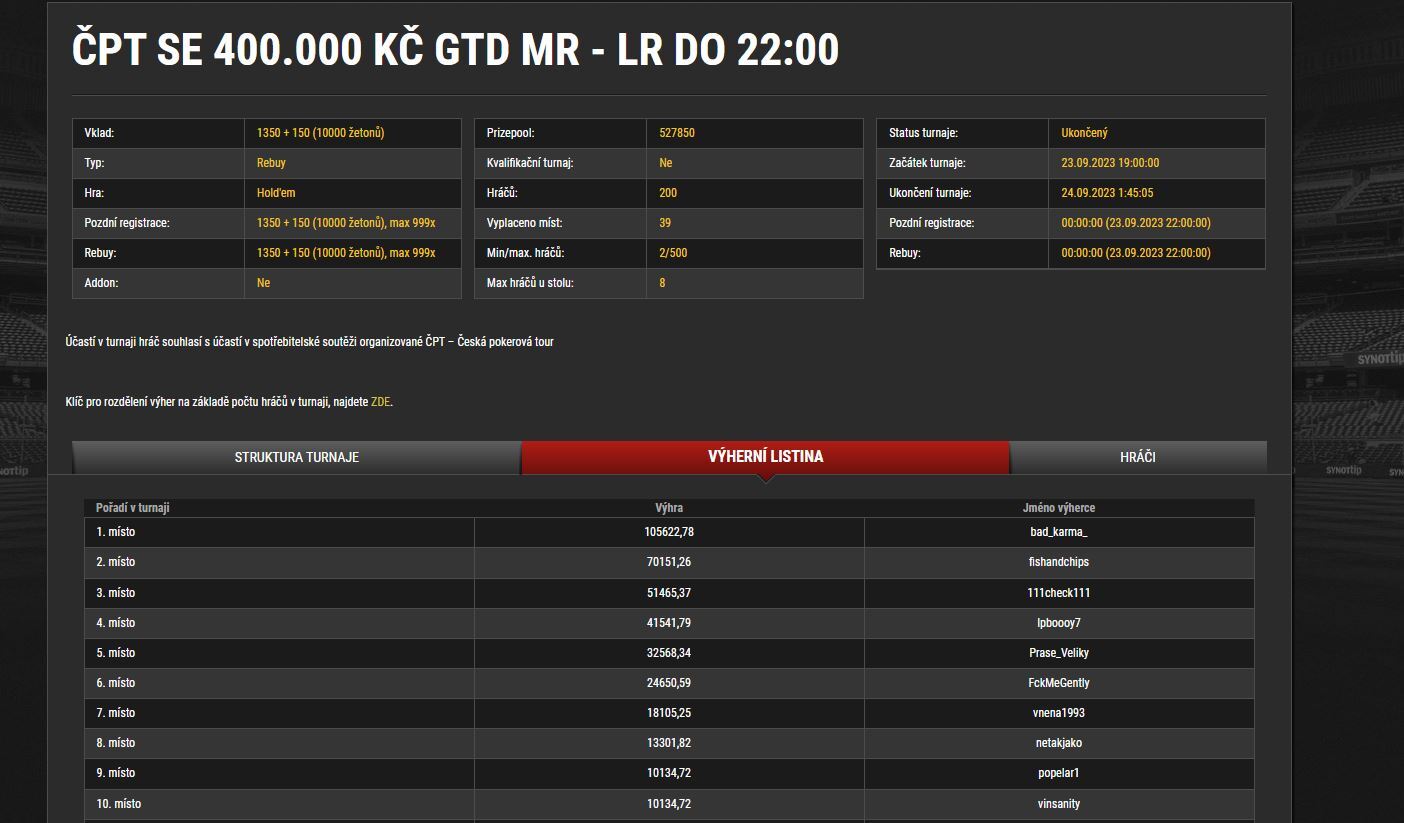Click start time 23.09.2023 19:00:00

coord(1110,163)
